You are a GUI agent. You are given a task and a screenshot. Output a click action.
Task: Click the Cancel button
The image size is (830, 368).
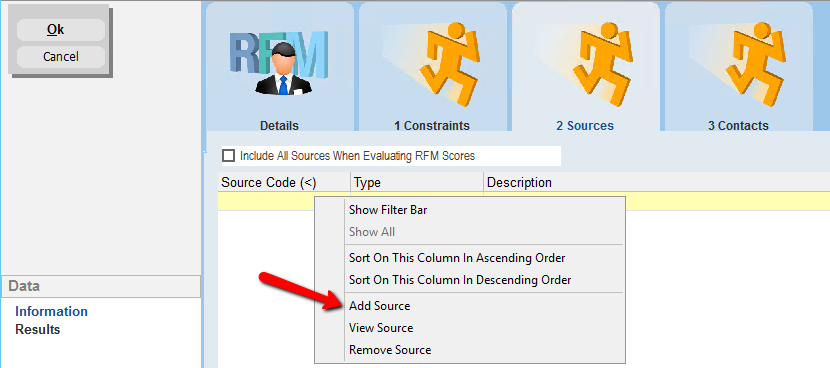coord(61,57)
